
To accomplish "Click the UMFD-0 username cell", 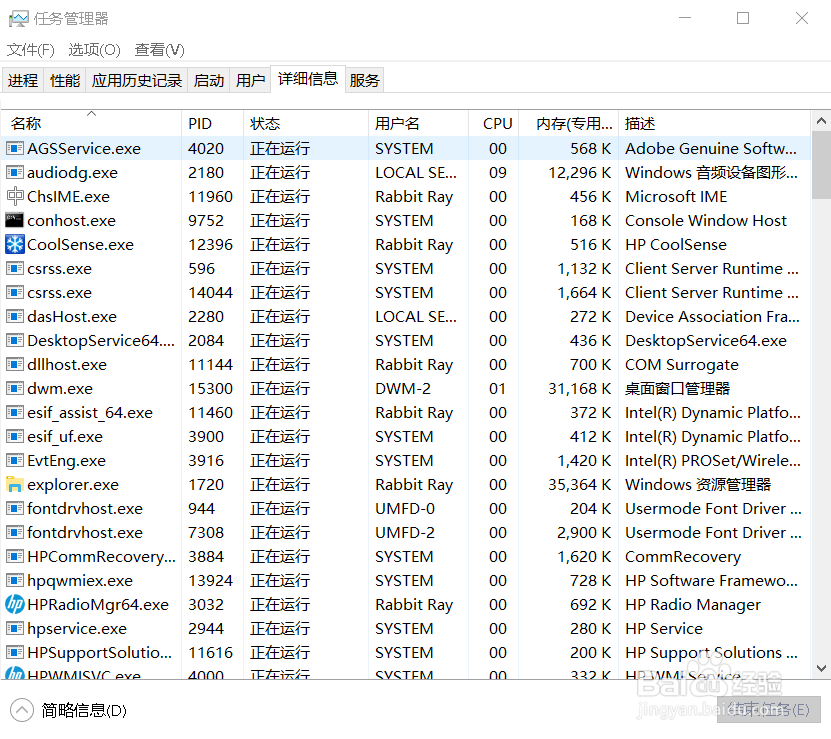I will coord(405,508).
